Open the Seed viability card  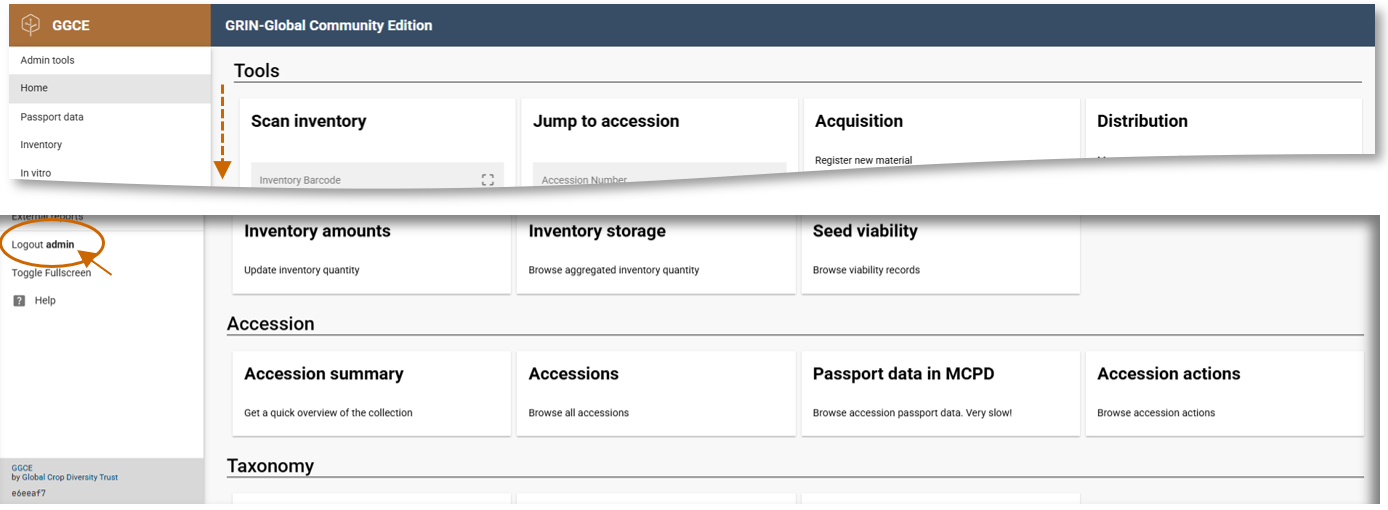point(939,248)
